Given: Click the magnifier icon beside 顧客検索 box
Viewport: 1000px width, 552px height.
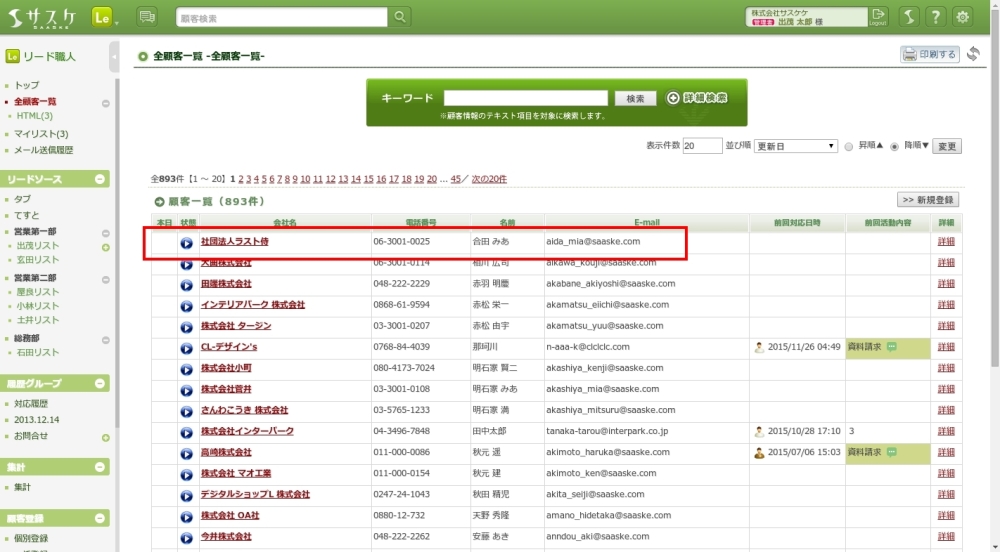Looking at the screenshot, I should [400, 17].
